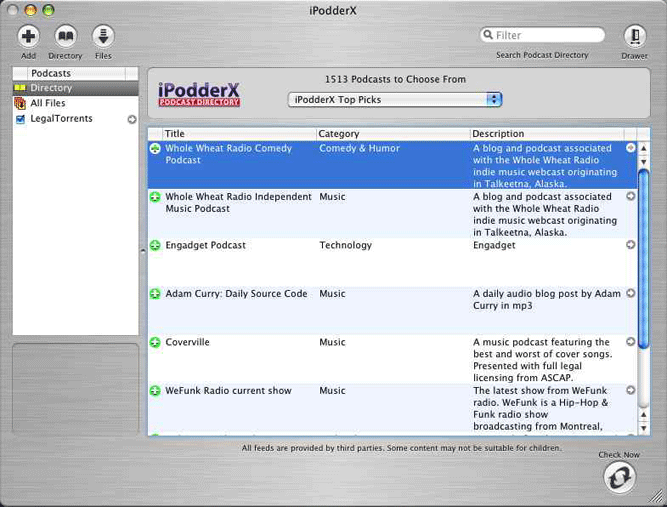Sort by Title column header
The height and width of the screenshot is (507, 667).
tap(239, 134)
